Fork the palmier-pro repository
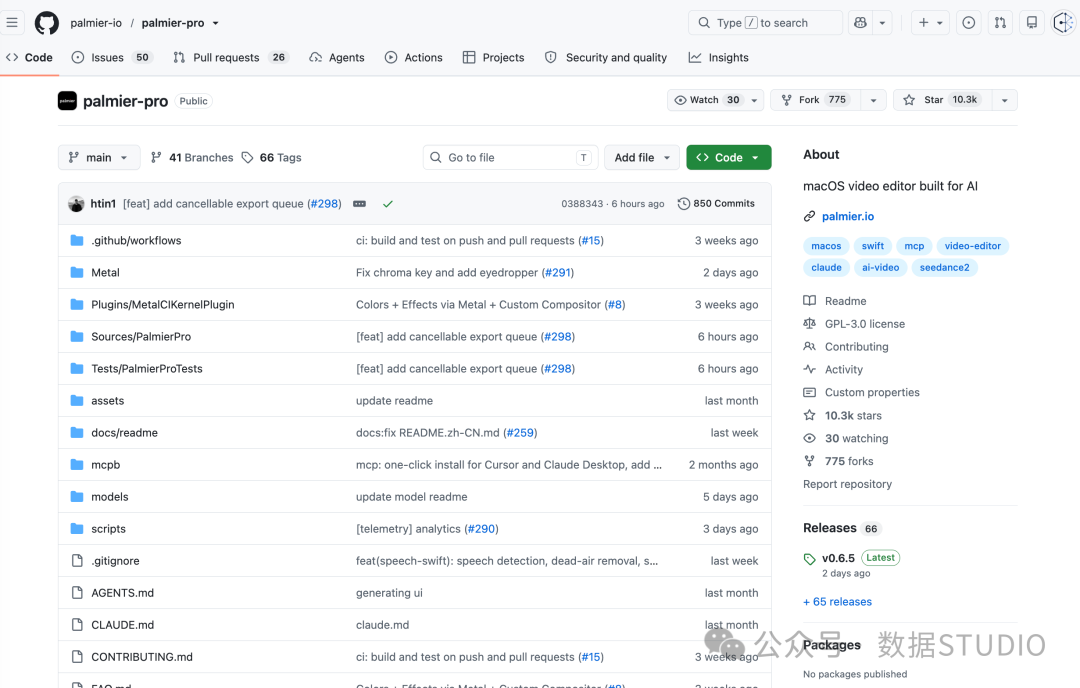 tap(816, 100)
